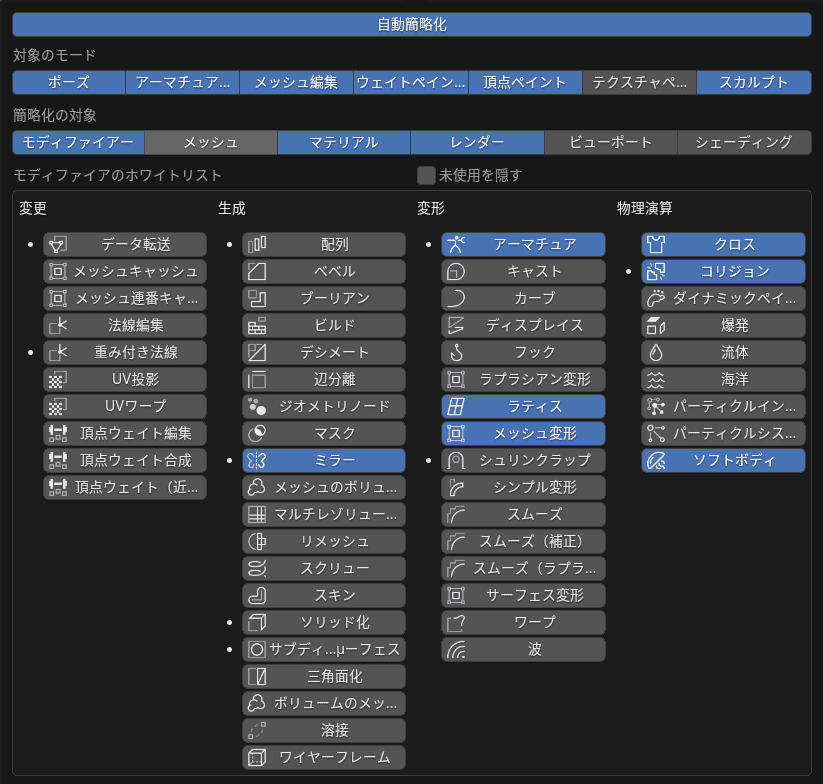Enable the 未使用を隠す checkbox
The width and height of the screenshot is (823, 784).
pyautogui.click(x=426, y=175)
